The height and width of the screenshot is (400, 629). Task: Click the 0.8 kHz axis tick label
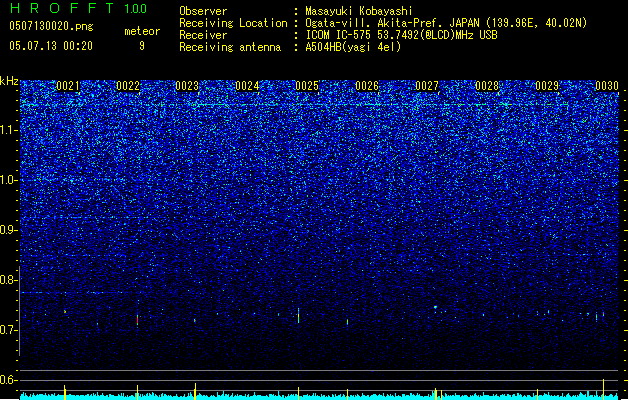pos(8,280)
